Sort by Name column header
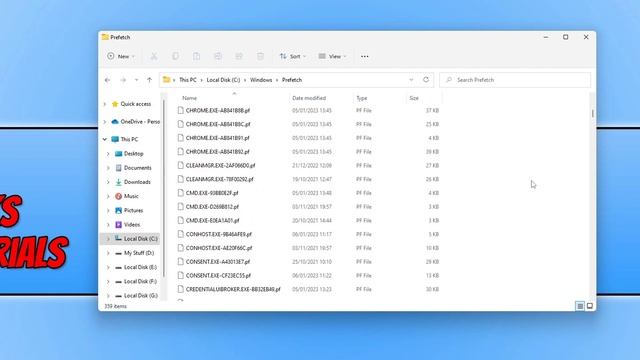640x360 pixels. coord(189,98)
